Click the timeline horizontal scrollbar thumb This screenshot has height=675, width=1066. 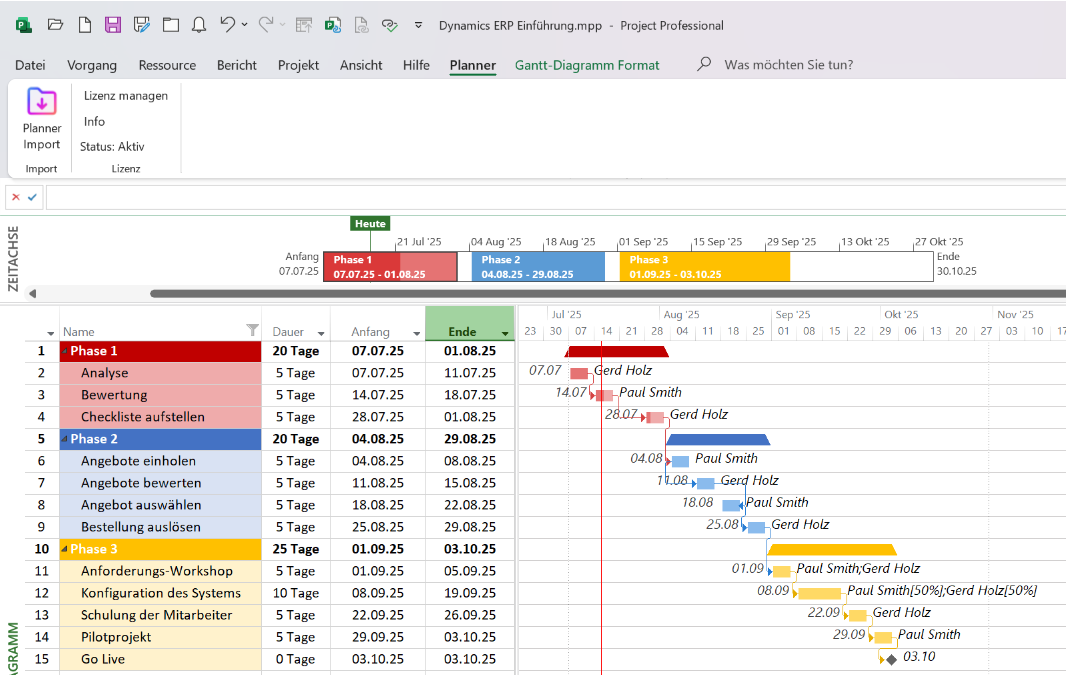point(600,294)
